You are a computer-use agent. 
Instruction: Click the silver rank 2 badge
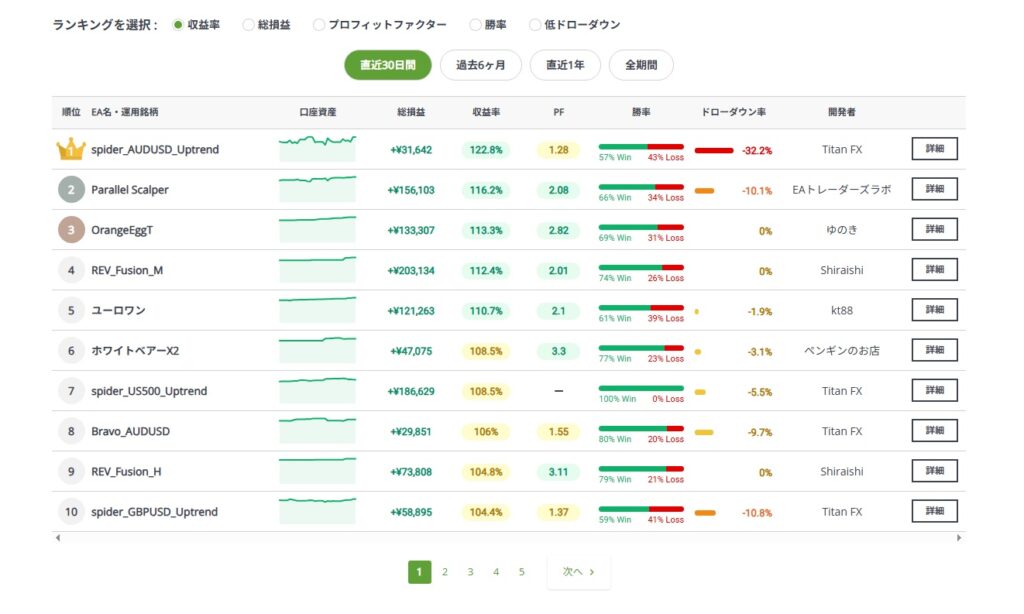[70, 189]
